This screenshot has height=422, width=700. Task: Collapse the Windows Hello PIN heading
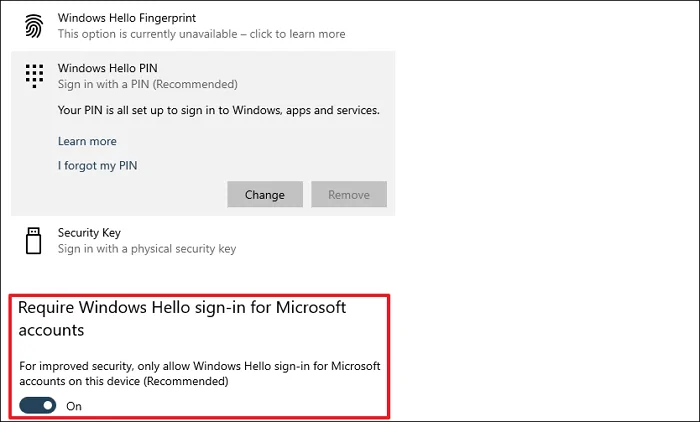click(x=108, y=68)
